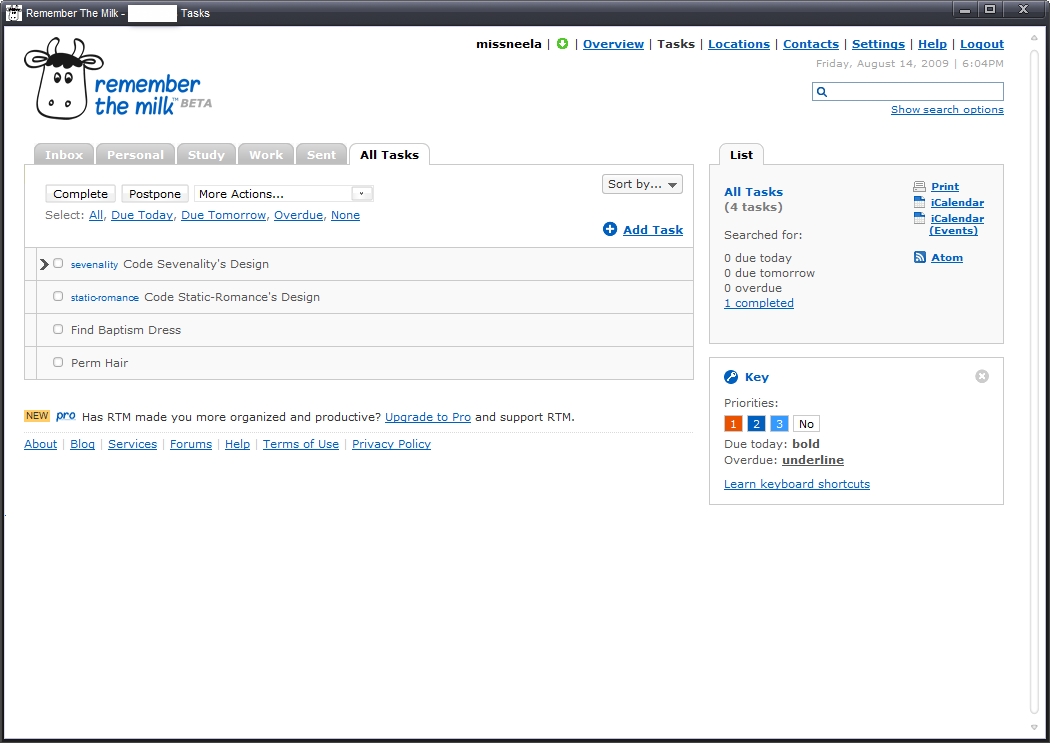Open the Settings link
This screenshot has width=1050, height=743.
(x=878, y=44)
